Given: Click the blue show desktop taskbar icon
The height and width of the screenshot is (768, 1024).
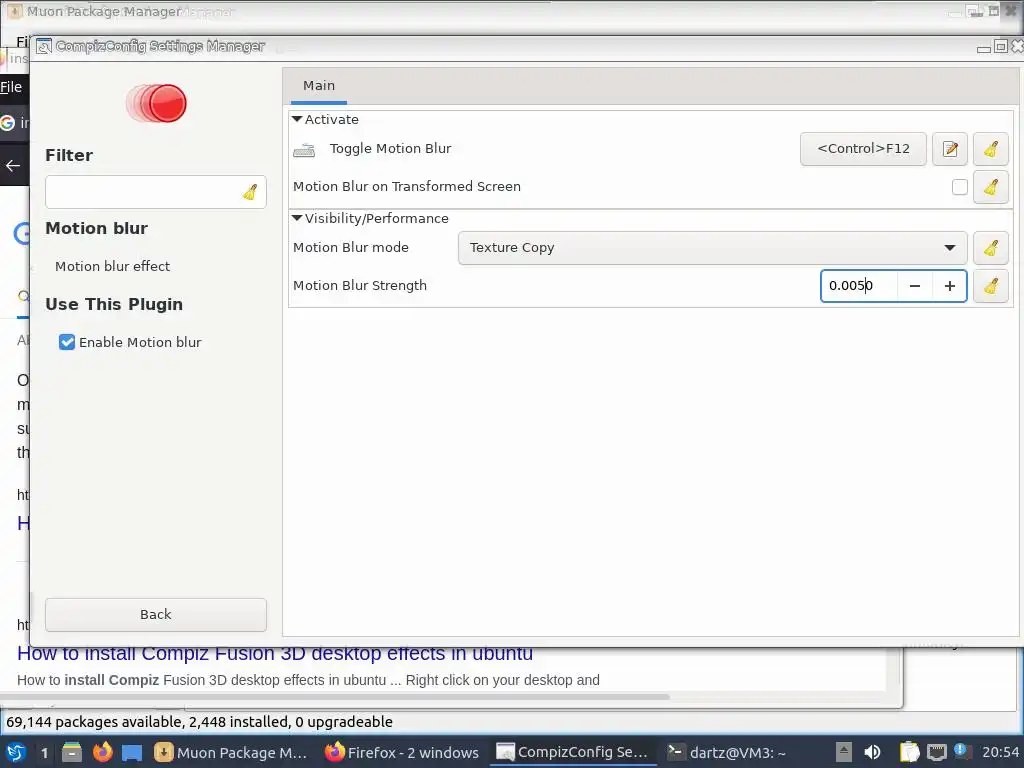Looking at the screenshot, I should [132, 753].
